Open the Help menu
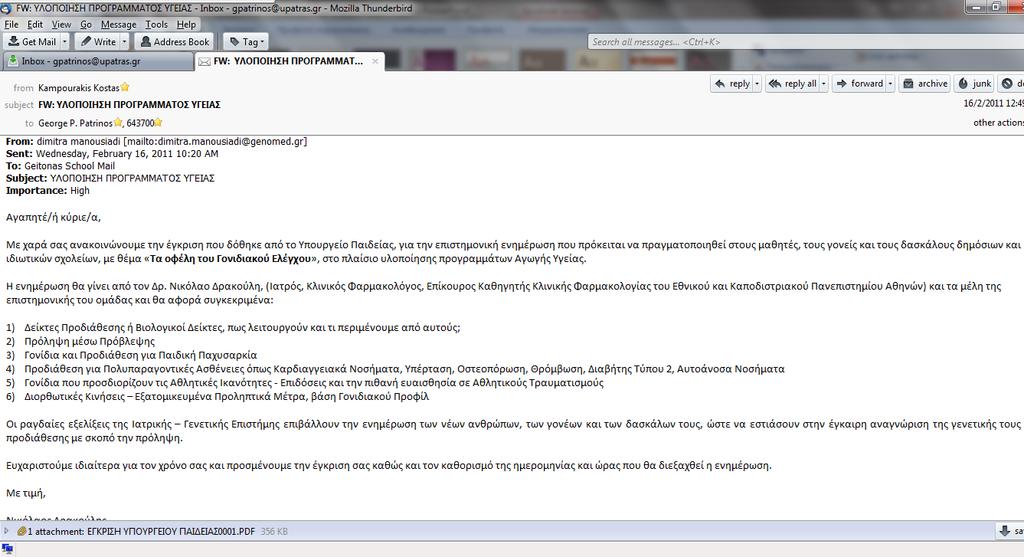The image size is (1024, 557). point(186,24)
